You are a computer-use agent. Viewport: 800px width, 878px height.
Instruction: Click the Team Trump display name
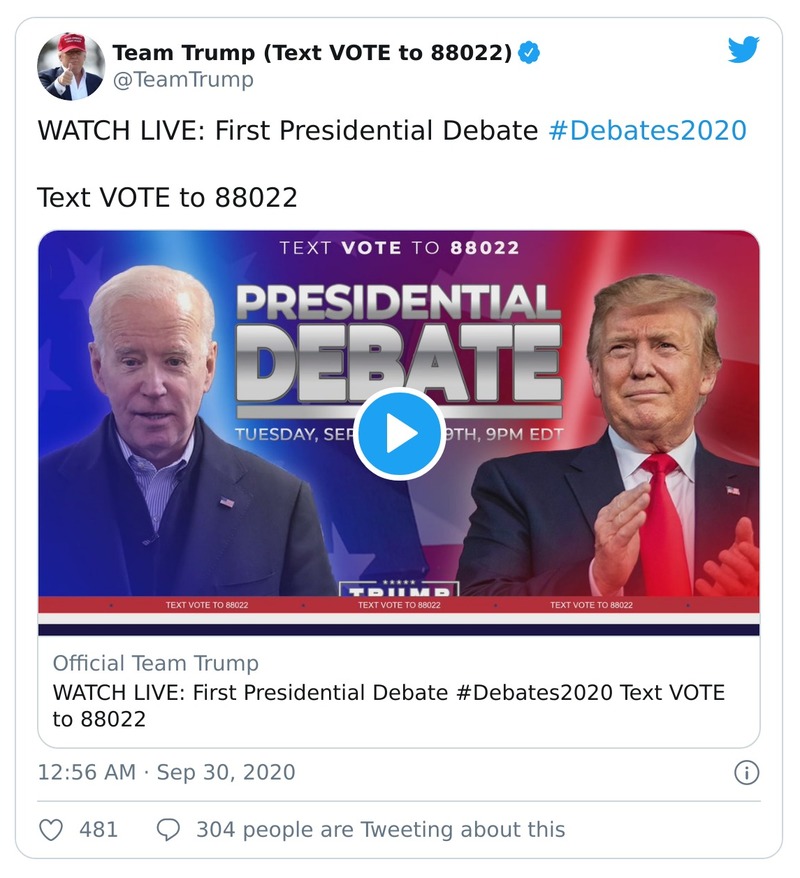click(x=311, y=53)
